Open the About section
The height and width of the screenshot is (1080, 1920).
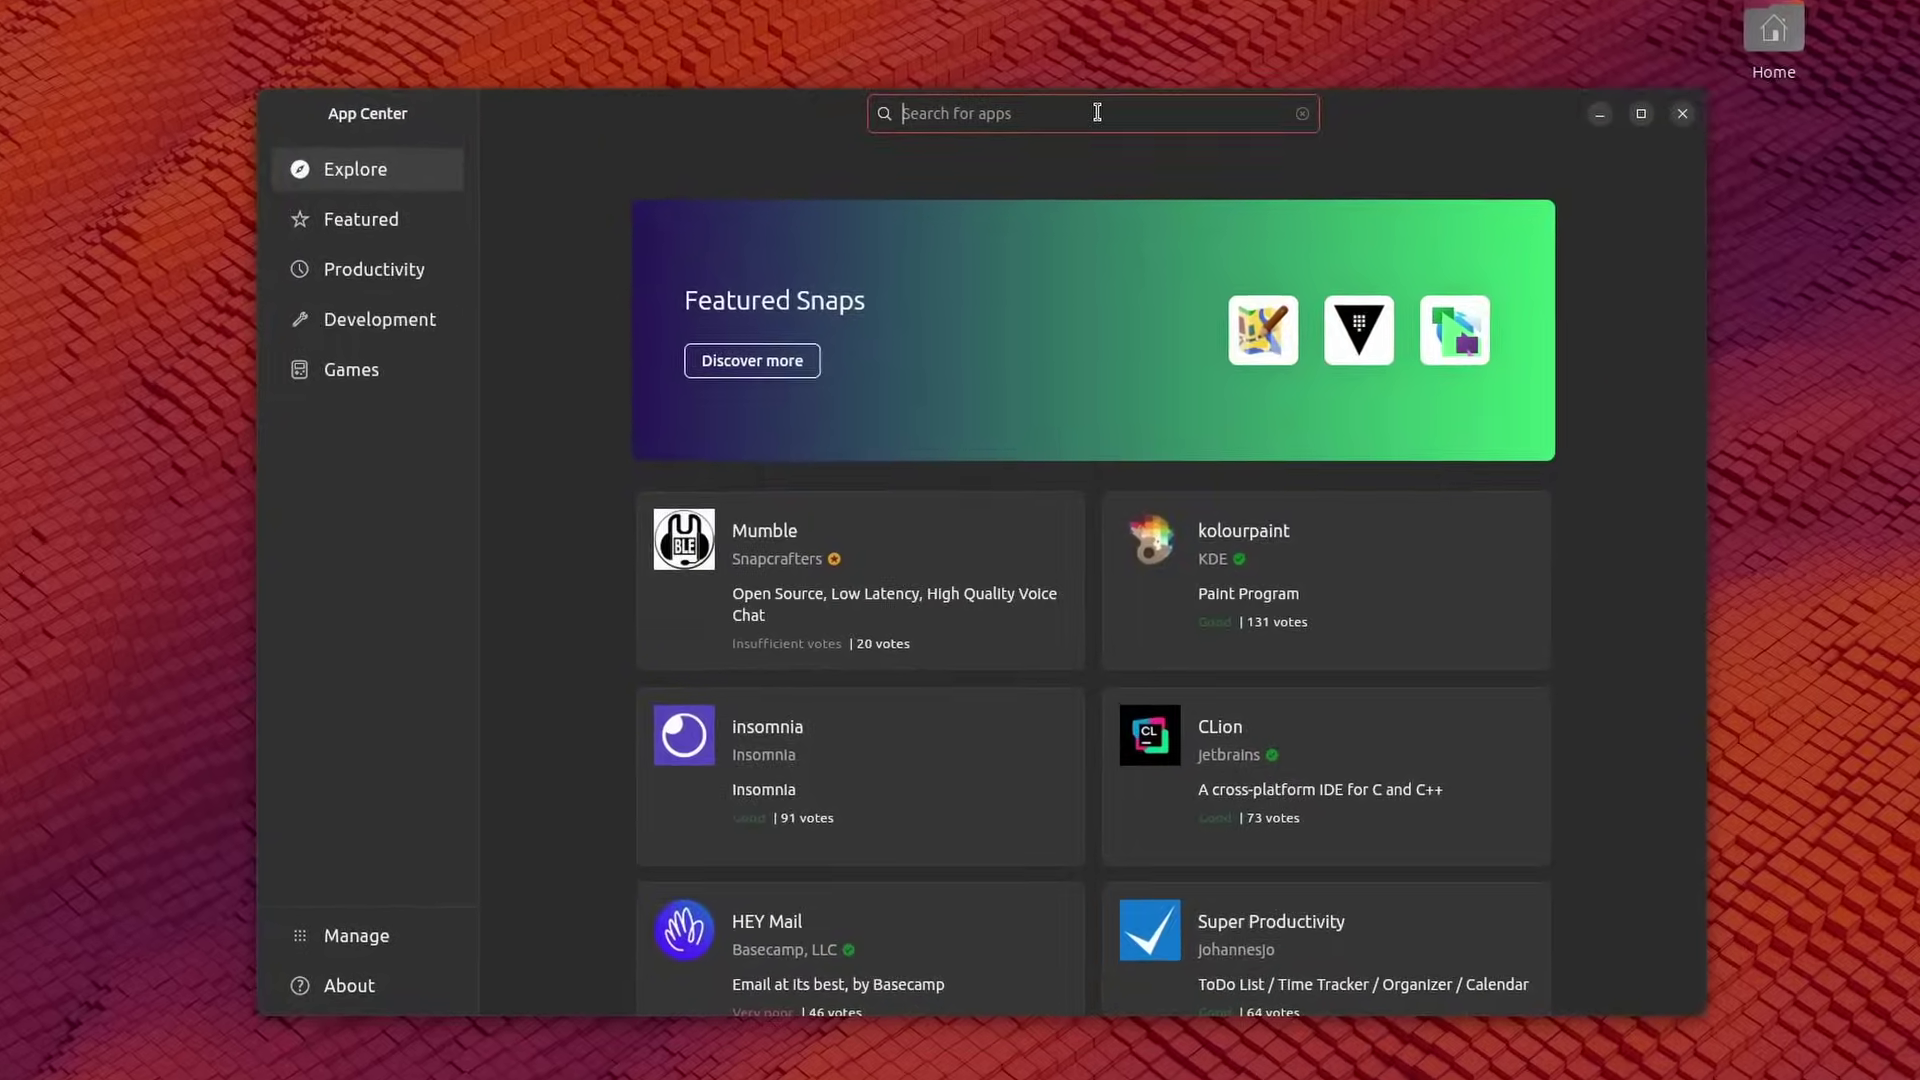tap(348, 985)
